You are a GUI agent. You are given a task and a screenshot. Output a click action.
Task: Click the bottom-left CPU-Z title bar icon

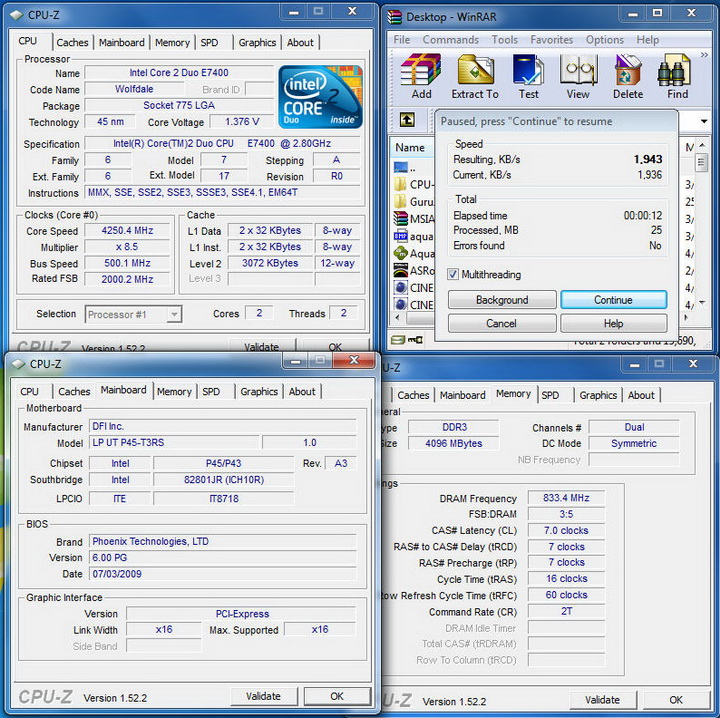(18, 364)
